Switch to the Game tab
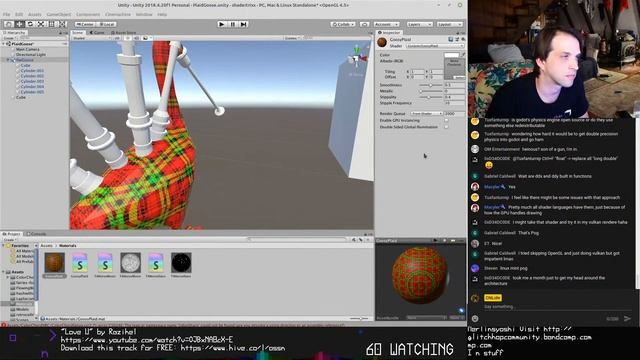The image size is (640, 360). [x=98, y=32]
